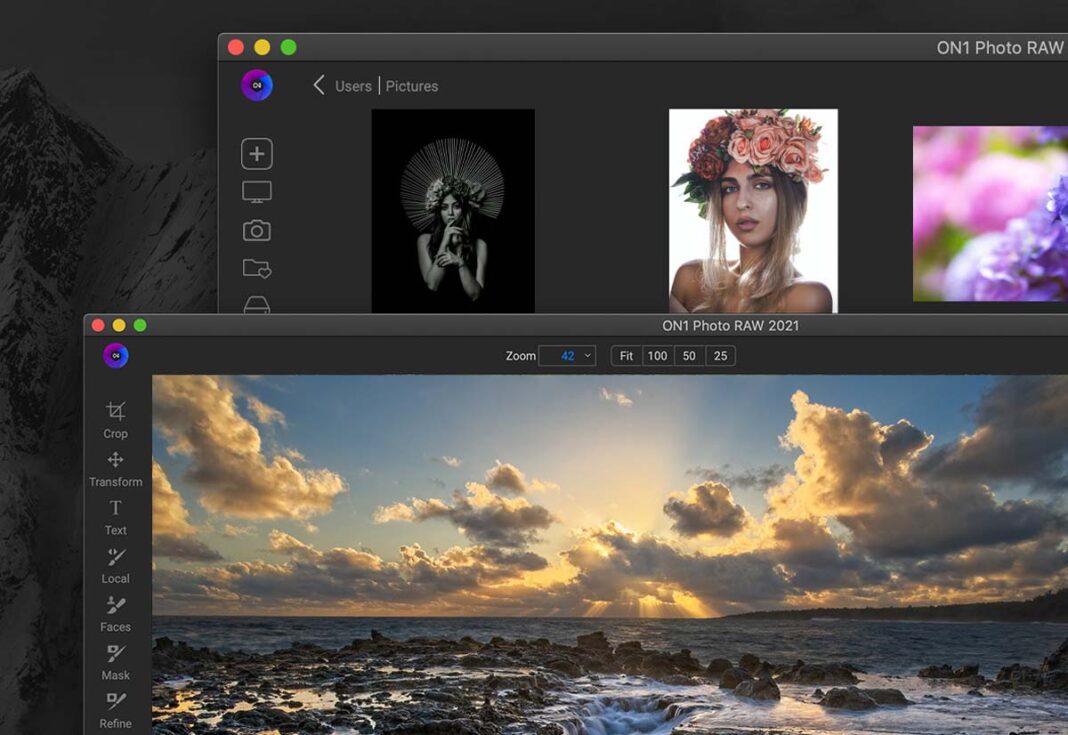1068x735 pixels.
Task: Activate the Text tool
Action: coord(115,508)
